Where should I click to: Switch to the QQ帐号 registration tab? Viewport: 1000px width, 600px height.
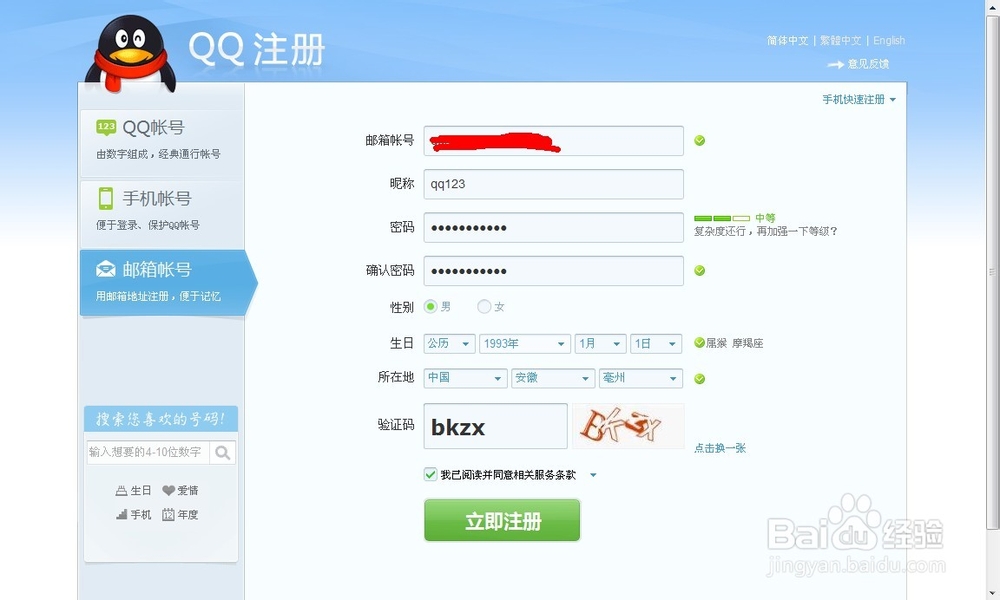[x=161, y=141]
